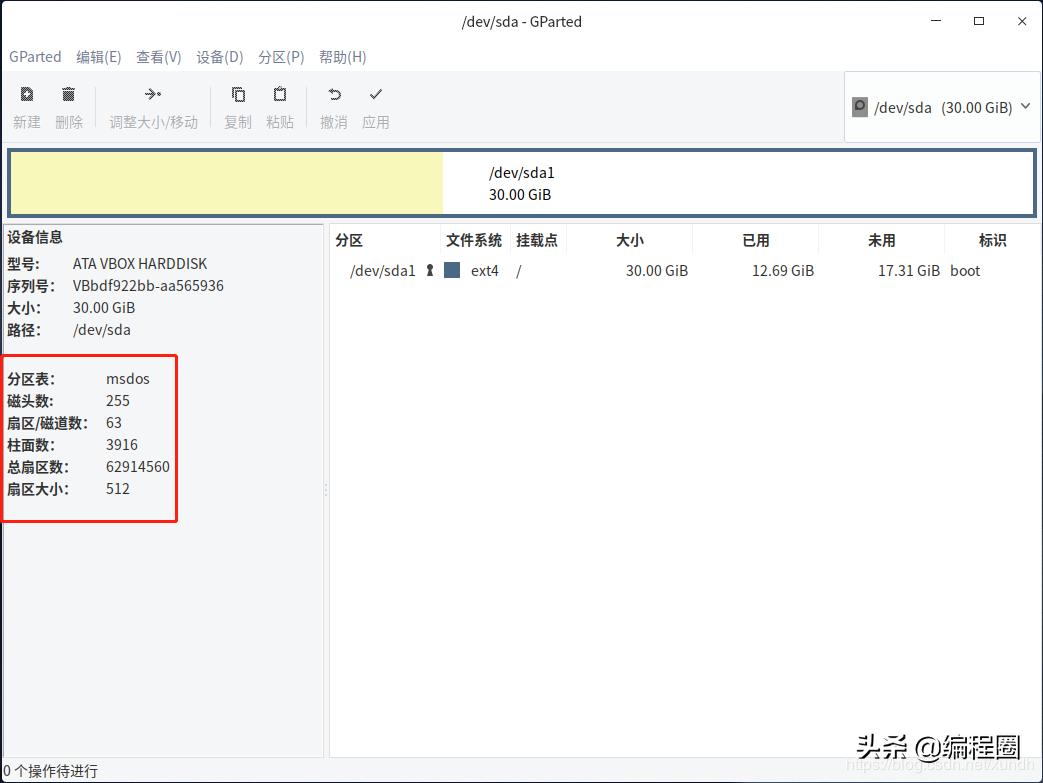Click the Paste partition icon (粘贴)
1043x783 pixels.
click(279, 105)
